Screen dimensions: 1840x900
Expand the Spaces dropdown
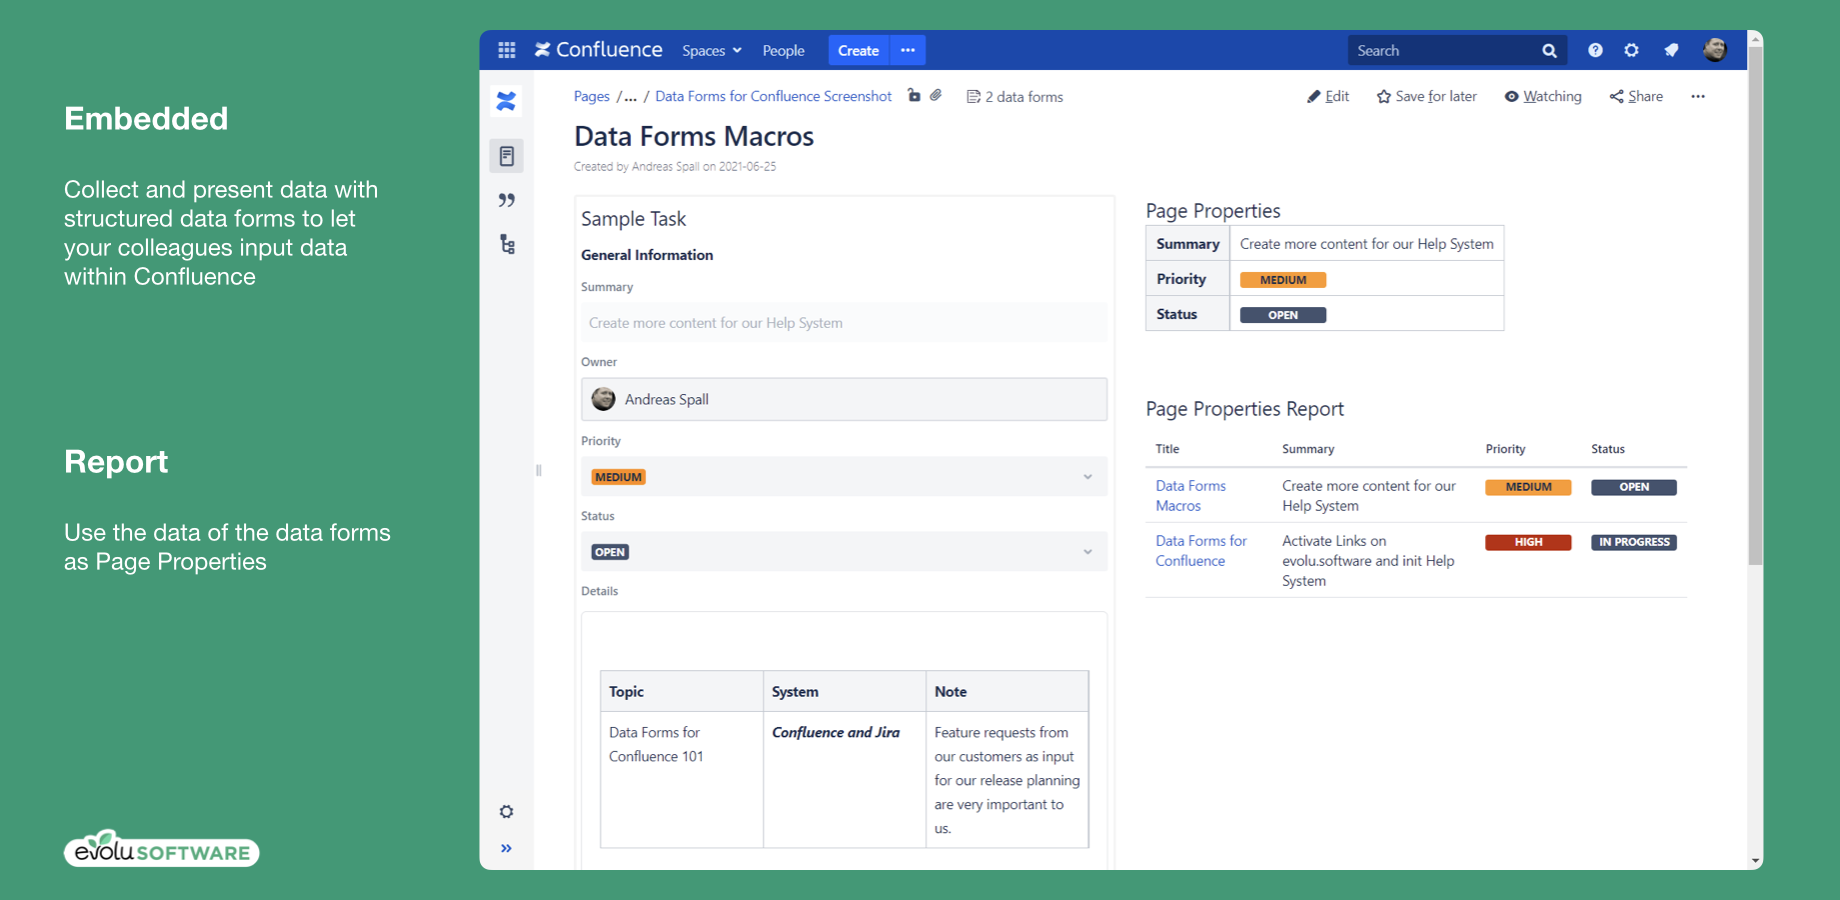711,50
